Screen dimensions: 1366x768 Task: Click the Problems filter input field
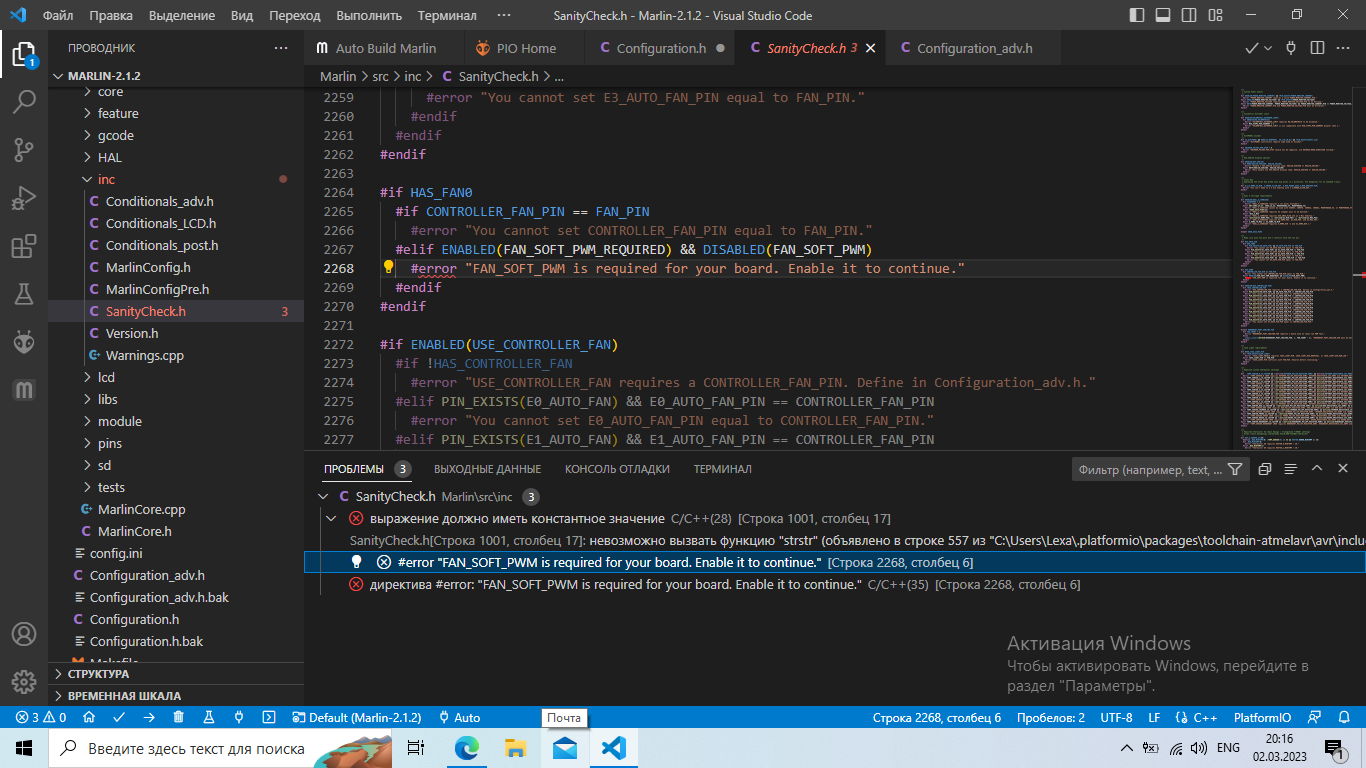(x=1150, y=469)
